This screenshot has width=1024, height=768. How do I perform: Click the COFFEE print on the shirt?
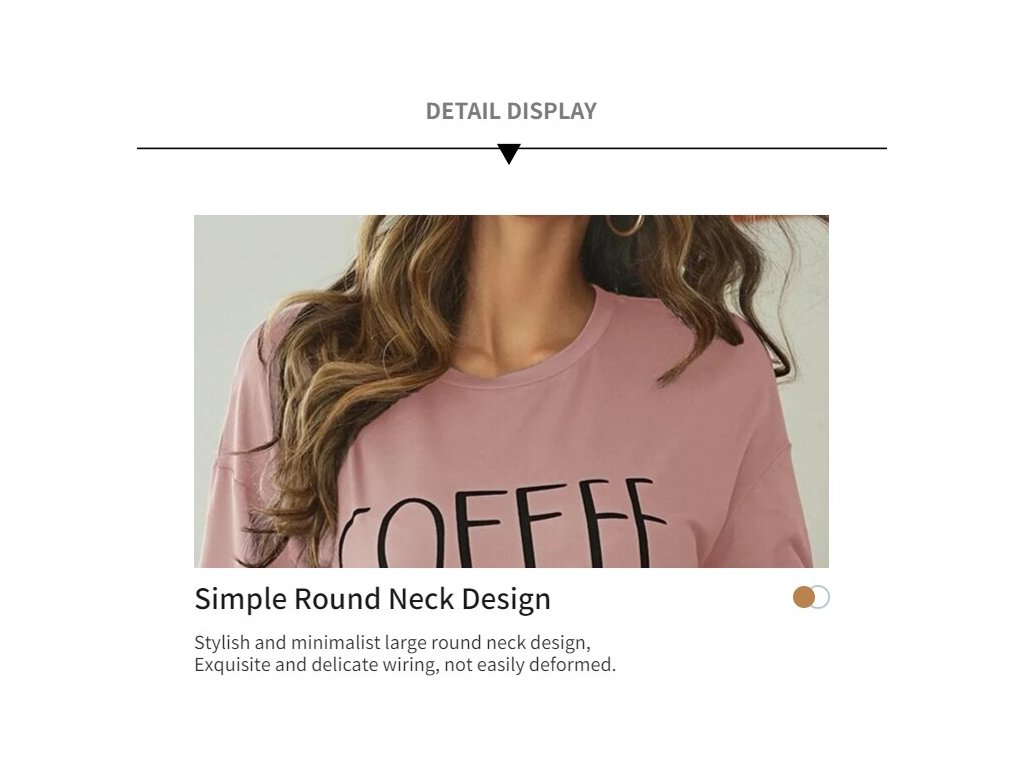coord(503,524)
